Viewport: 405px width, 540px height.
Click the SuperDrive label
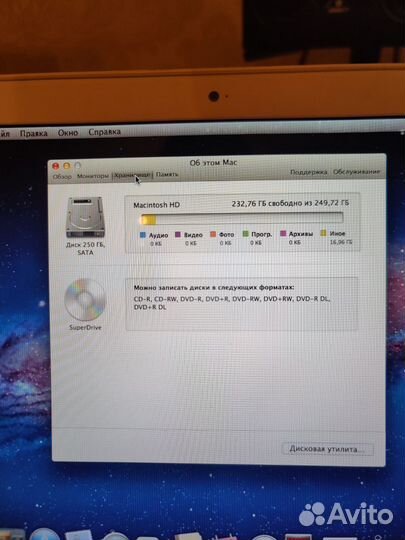click(x=85, y=328)
